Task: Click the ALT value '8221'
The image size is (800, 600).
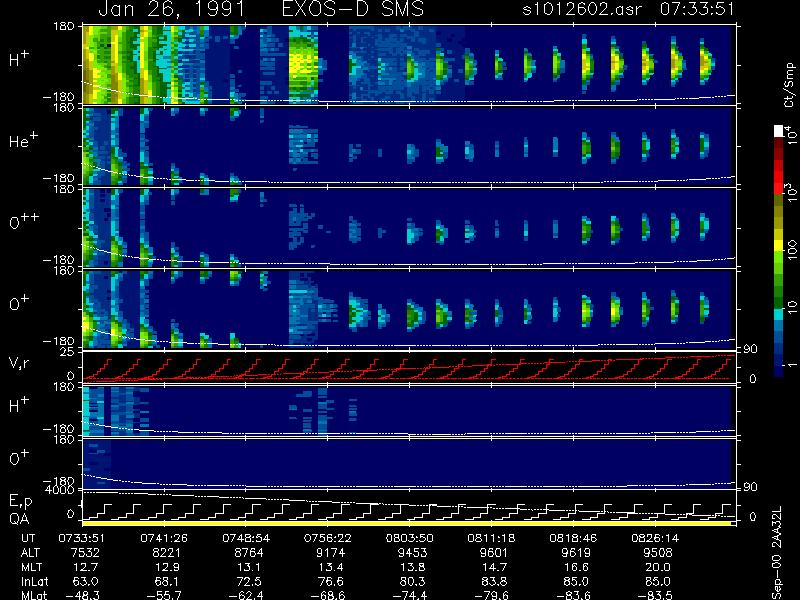Action: coord(167,553)
